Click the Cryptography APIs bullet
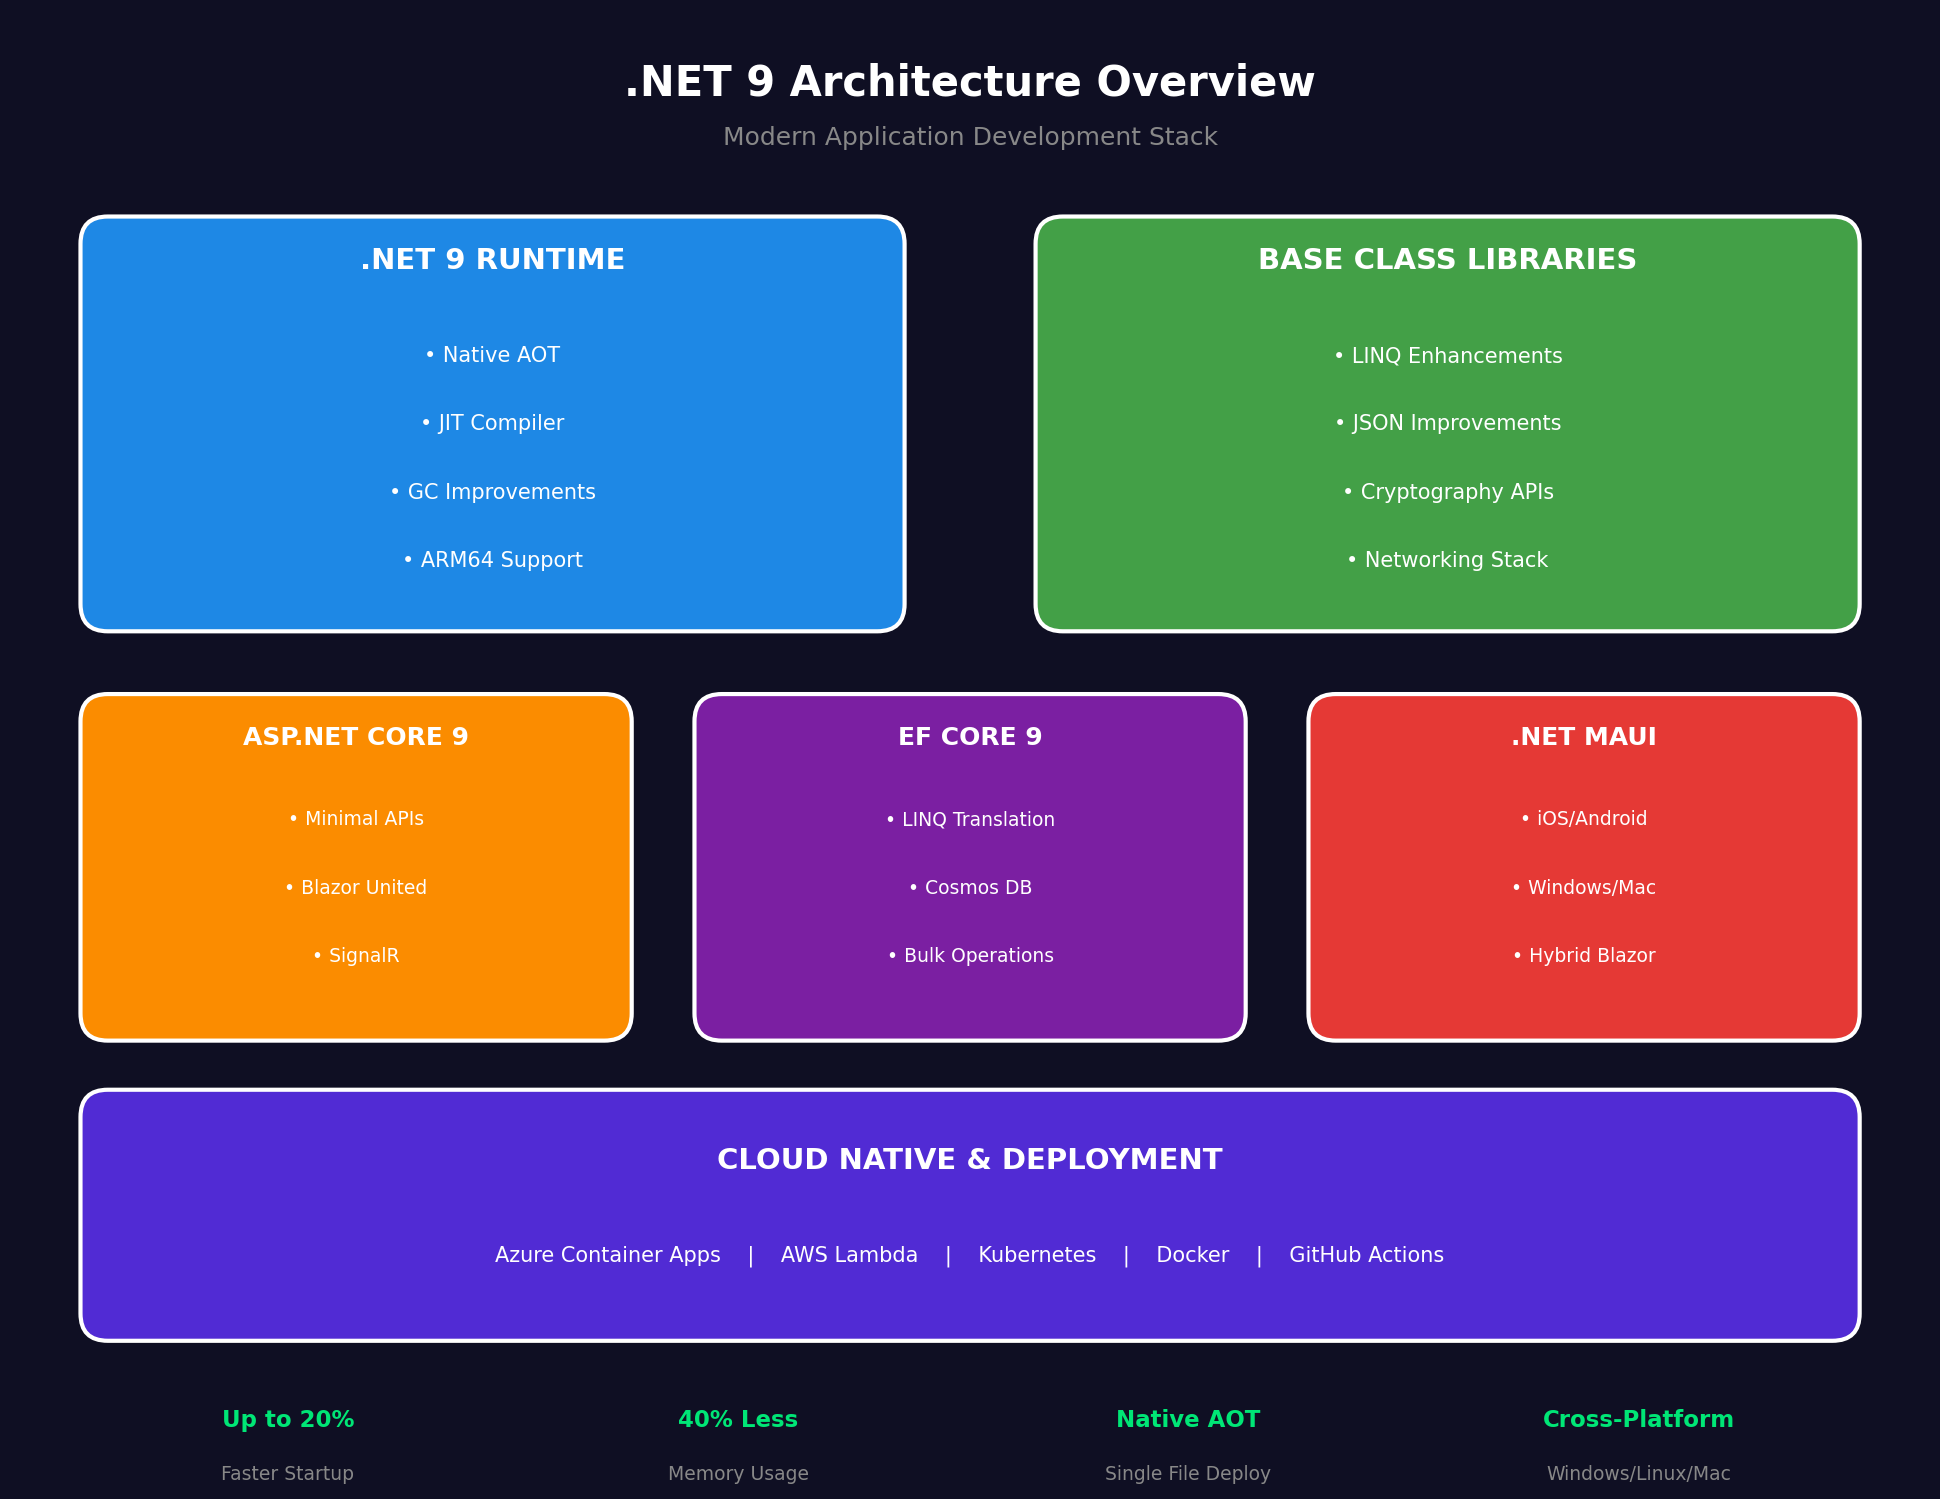This screenshot has width=1940, height=1499. click(x=1447, y=492)
